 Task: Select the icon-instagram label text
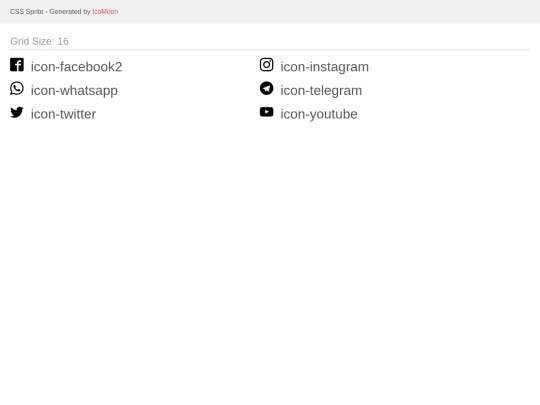click(324, 67)
